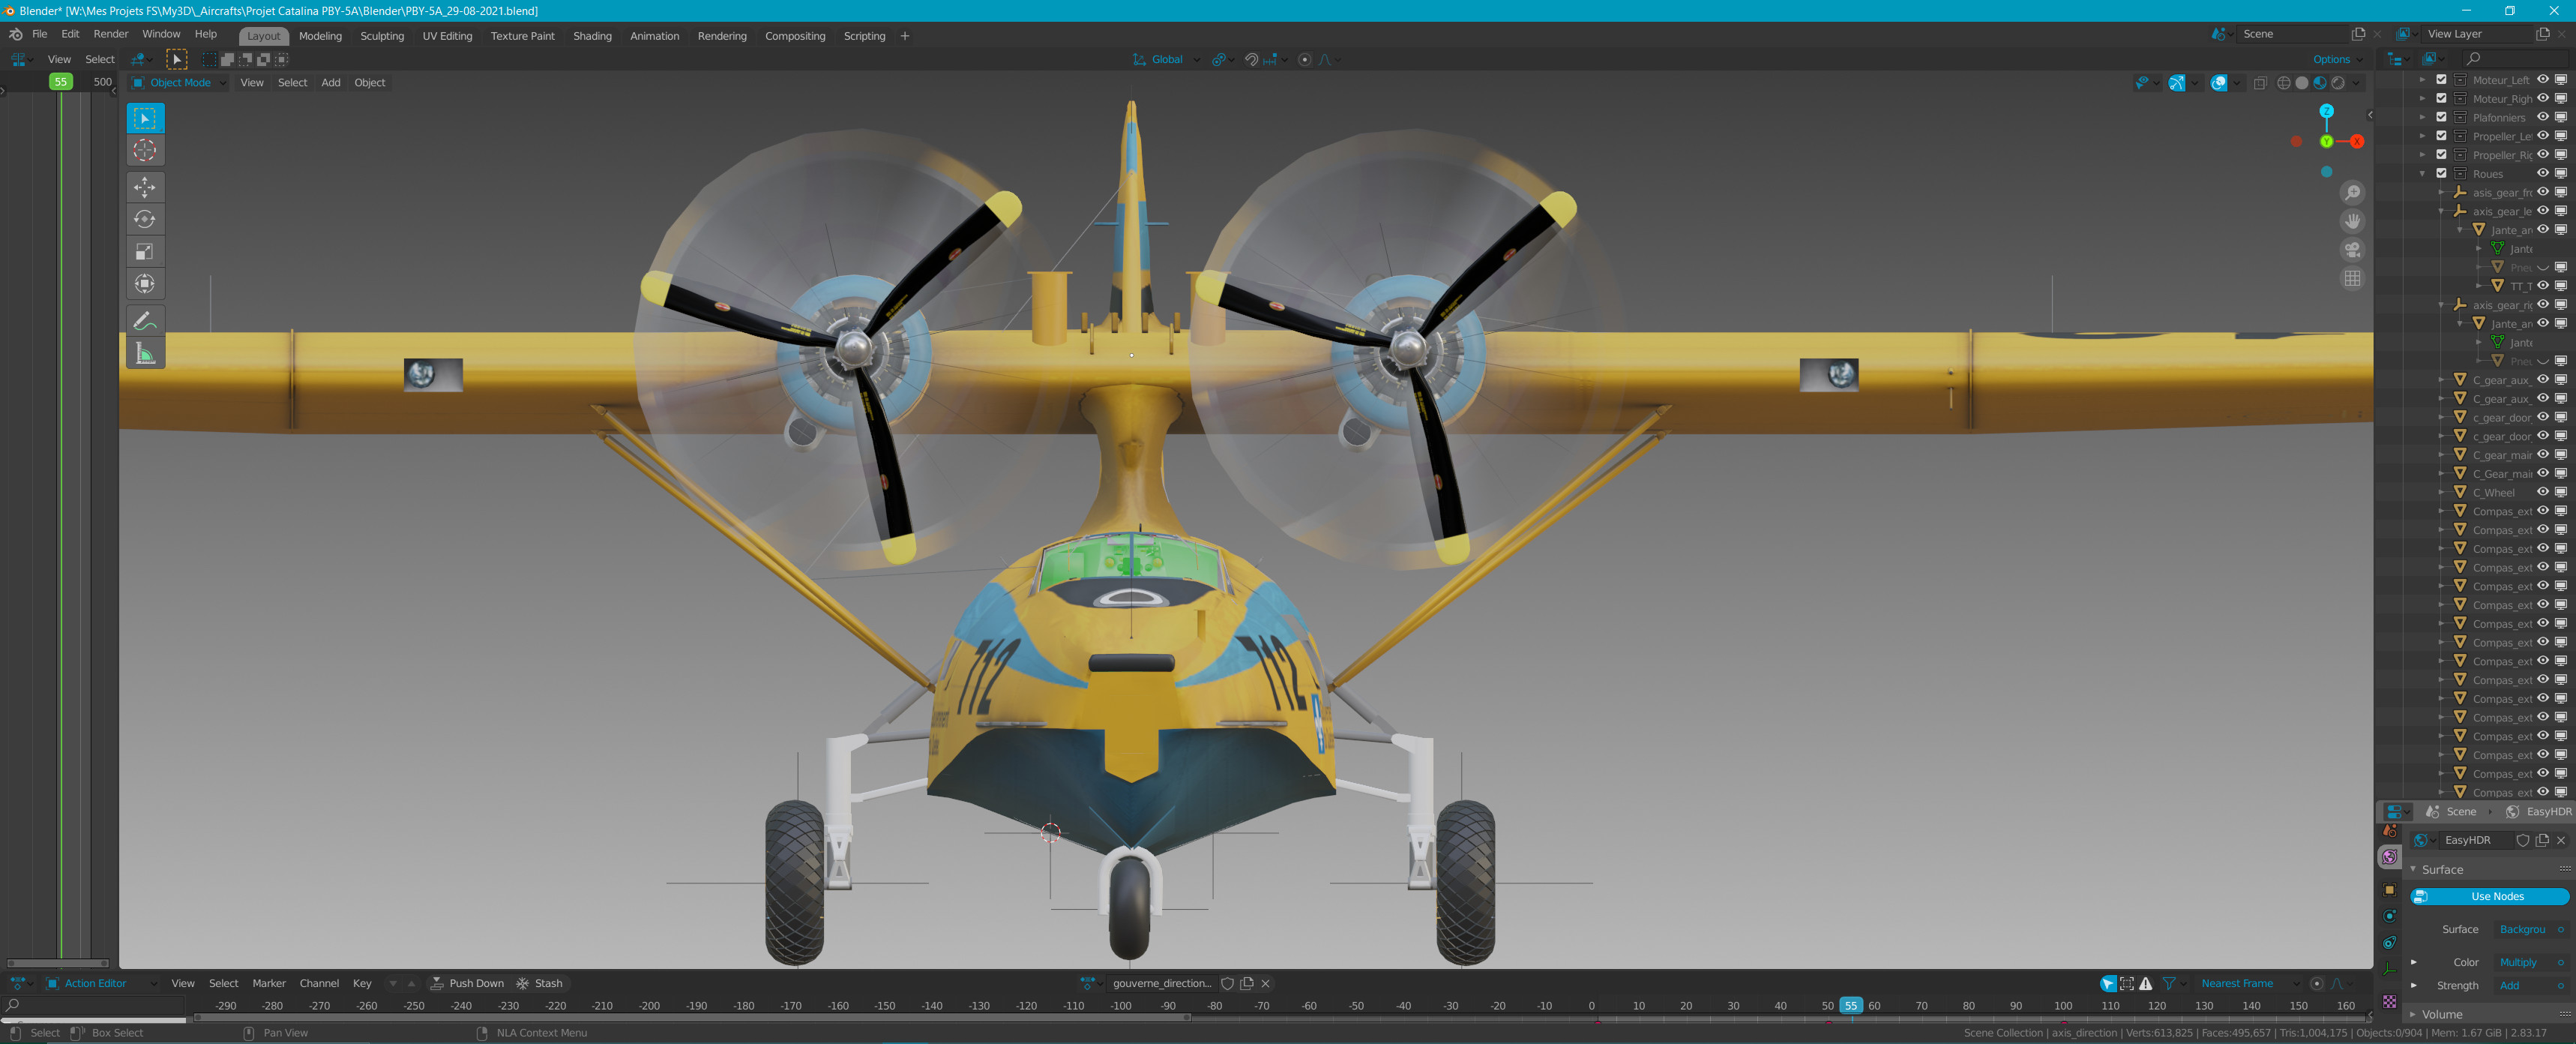
Task: Click the Use Nodes button
Action: click(x=2496, y=896)
